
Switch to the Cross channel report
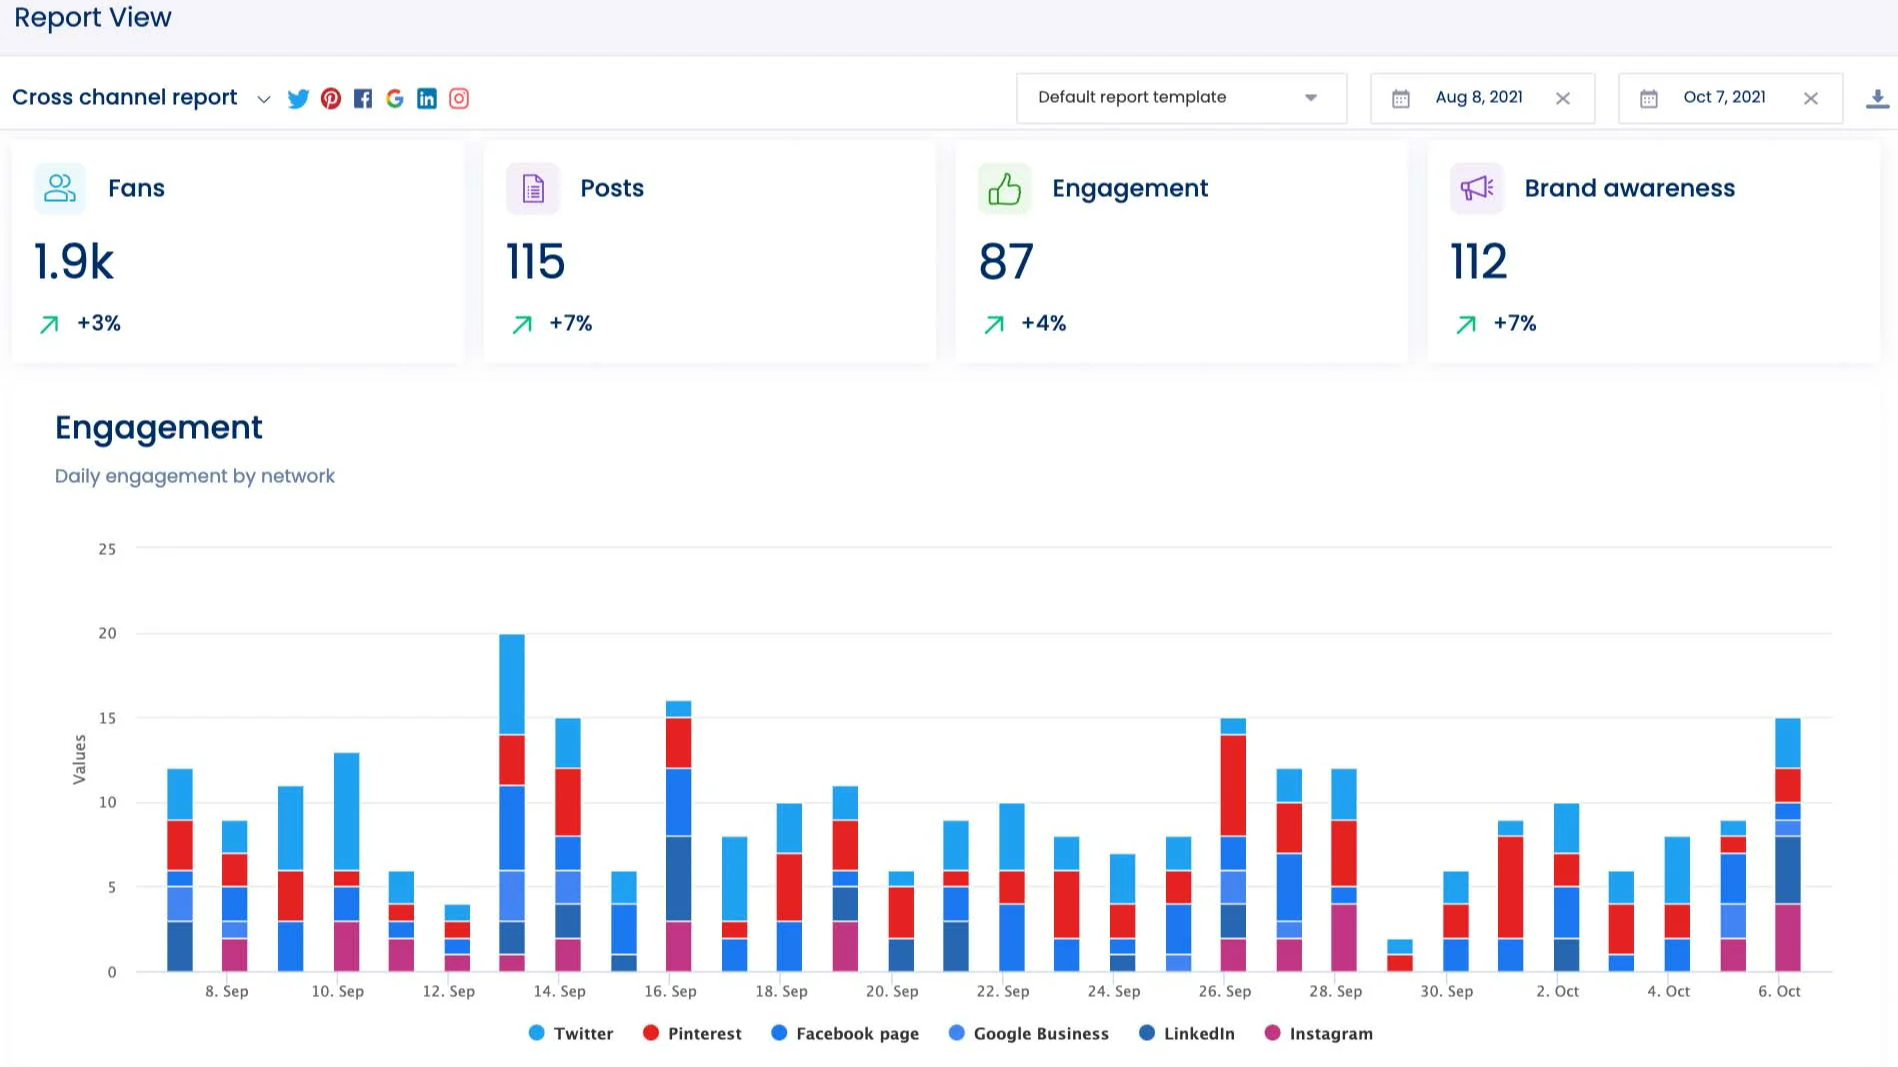click(x=124, y=97)
